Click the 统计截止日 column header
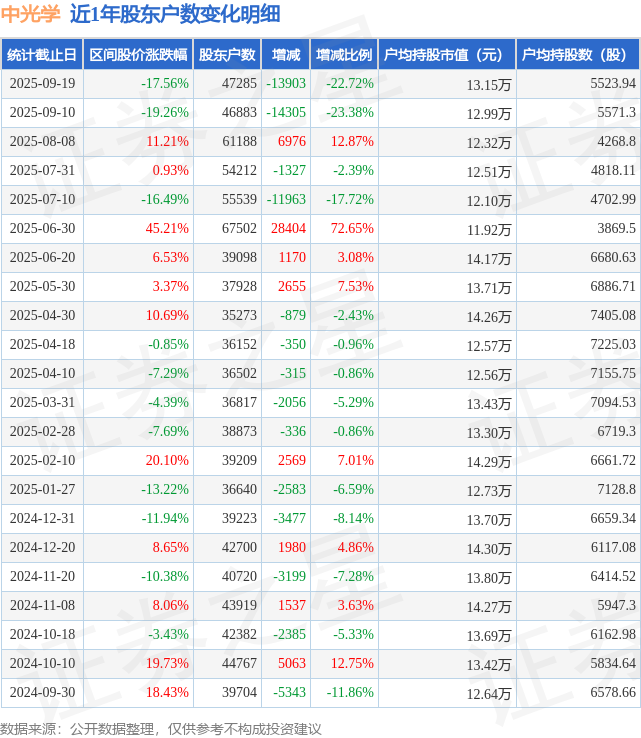This screenshot has height=738, width=641. click(x=41, y=55)
